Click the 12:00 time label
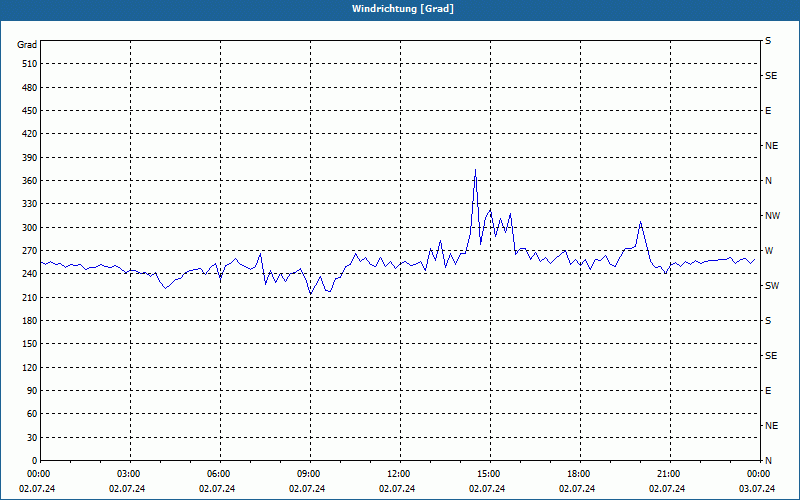This screenshot has height=500, width=800. [x=400, y=474]
